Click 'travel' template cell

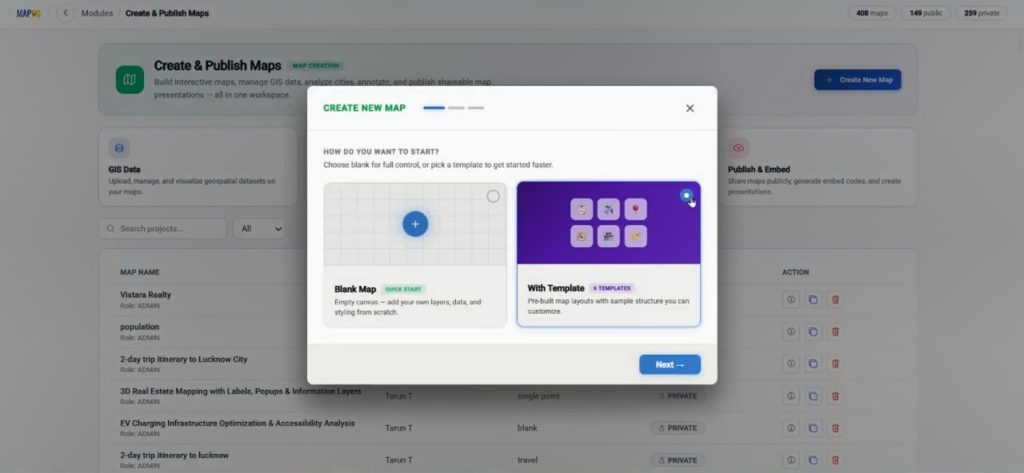click(527, 460)
